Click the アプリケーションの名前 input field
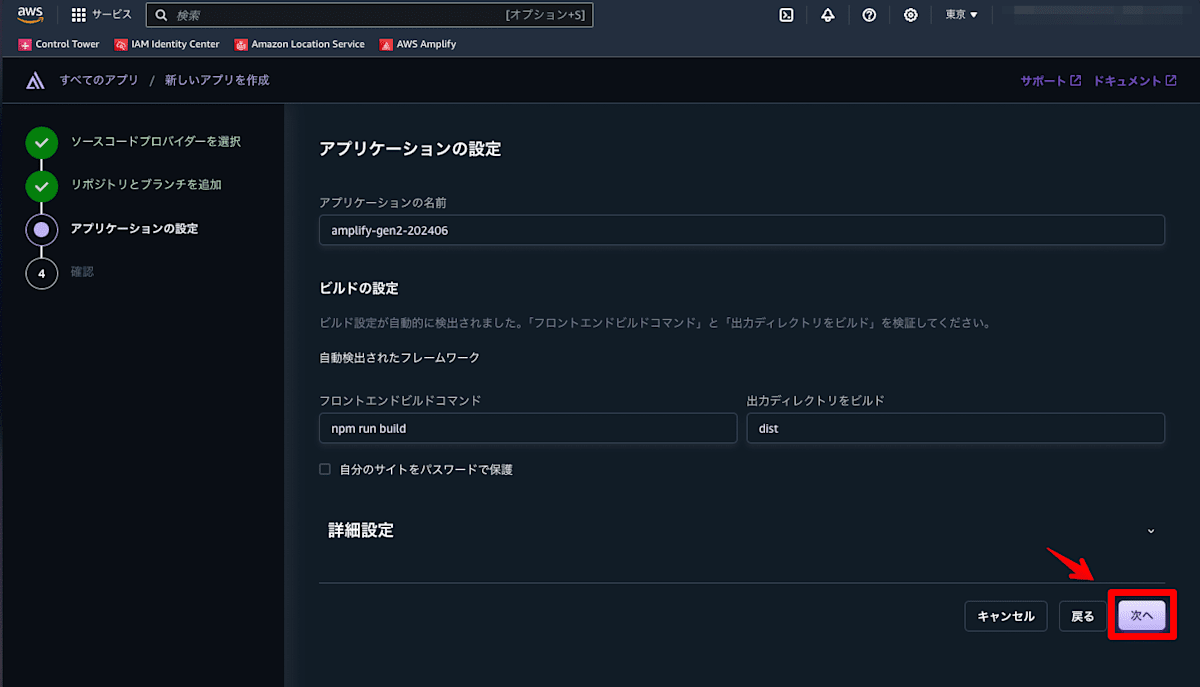The image size is (1200, 687). point(742,230)
